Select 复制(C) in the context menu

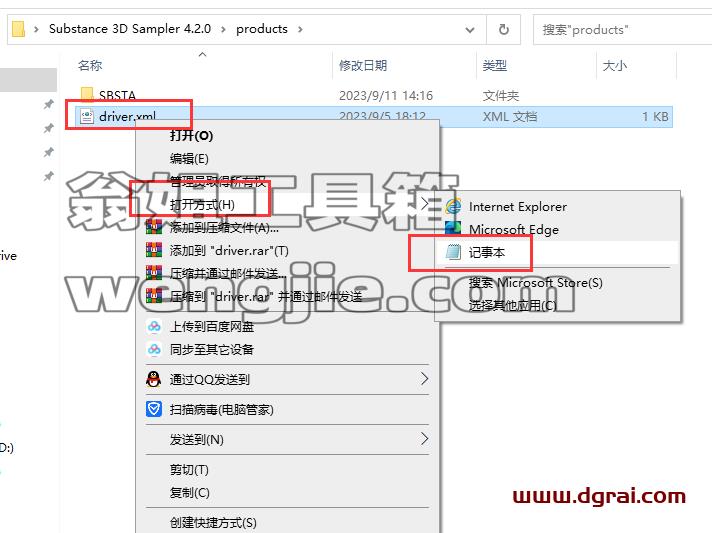189,492
